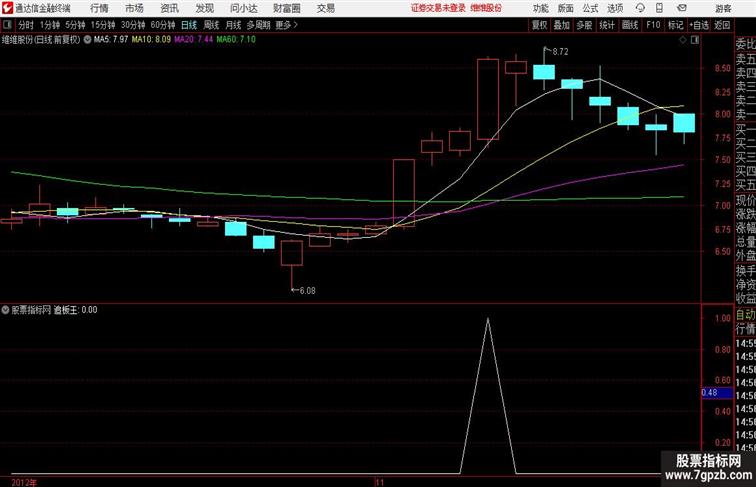756x487 pixels.
Task: Click the diamond icon above the chart
Action: pos(683,40)
